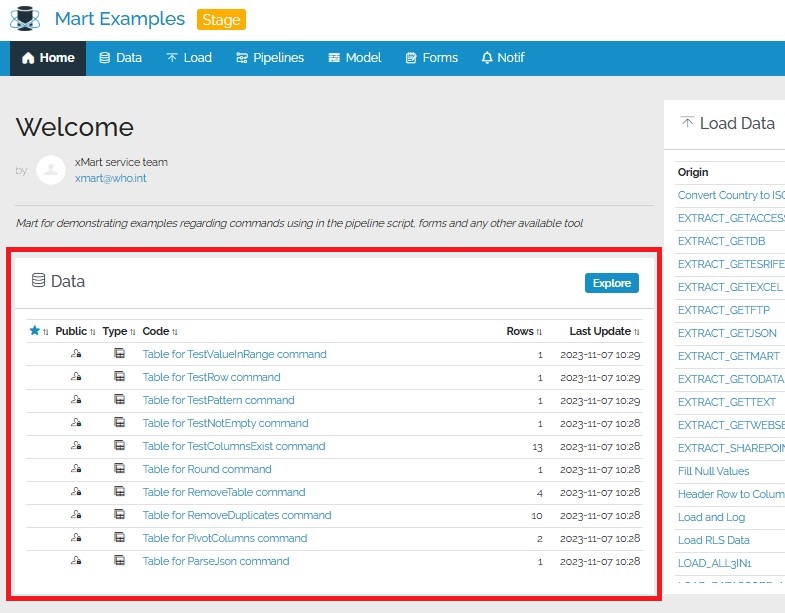Image resolution: width=785 pixels, height=613 pixels.
Task: Open Table for TestNotEmpty command
Action: click(225, 423)
